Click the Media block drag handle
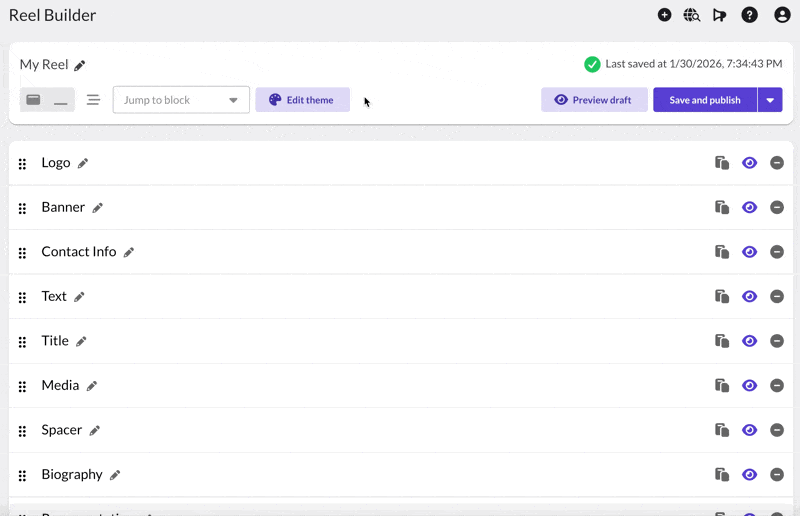The image size is (800, 516). (x=22, y=387)
